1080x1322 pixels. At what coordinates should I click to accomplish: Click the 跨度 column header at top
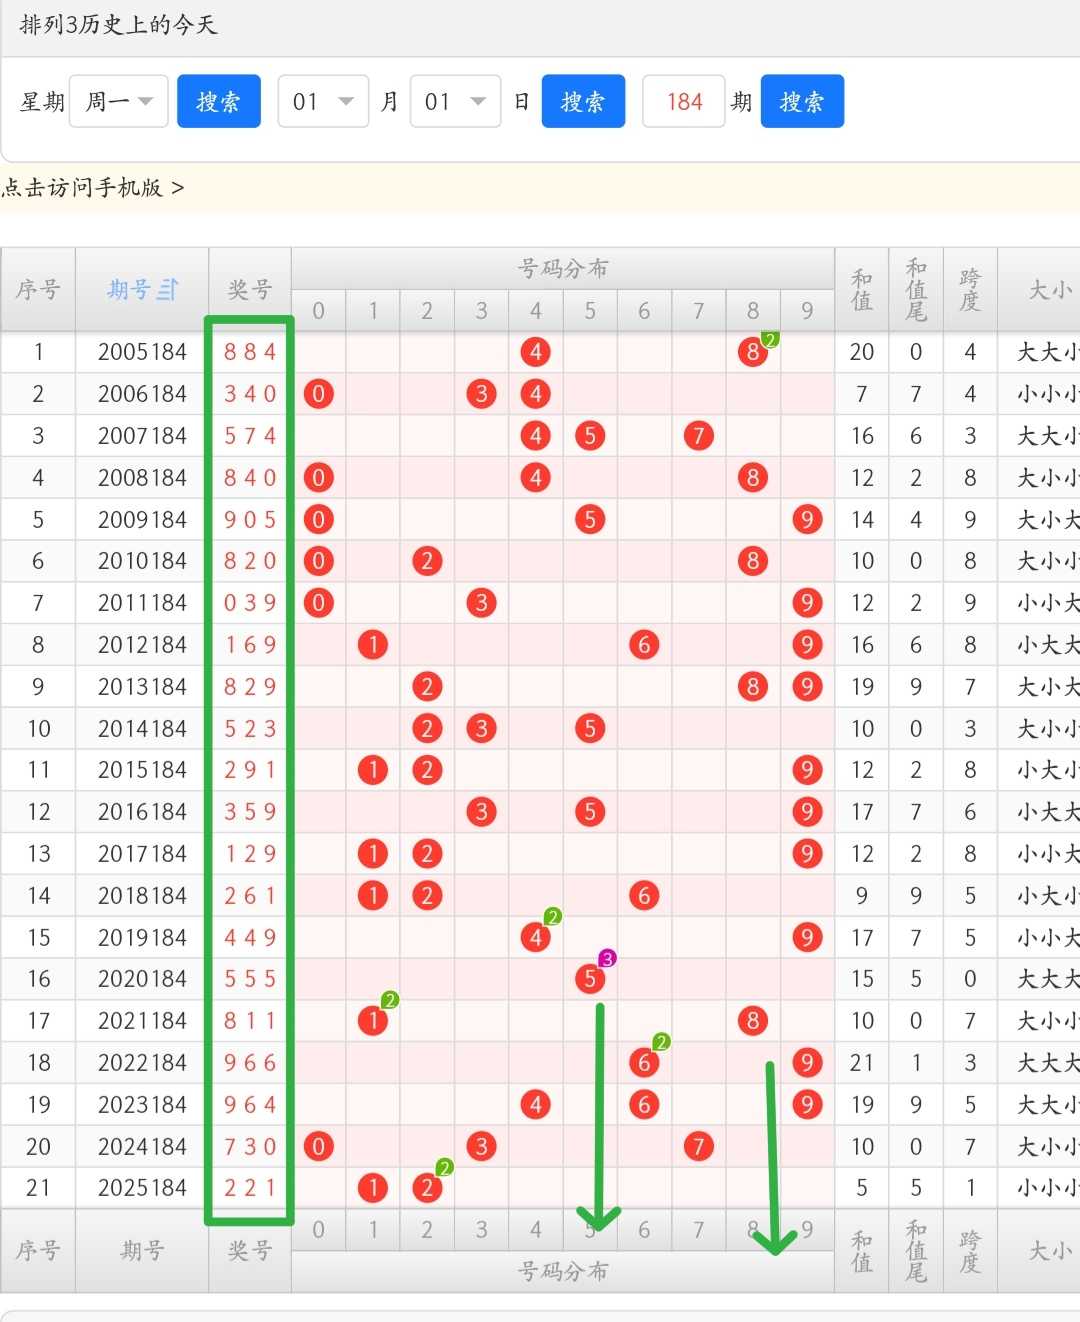pyautogui.click(x=970, y=290)
